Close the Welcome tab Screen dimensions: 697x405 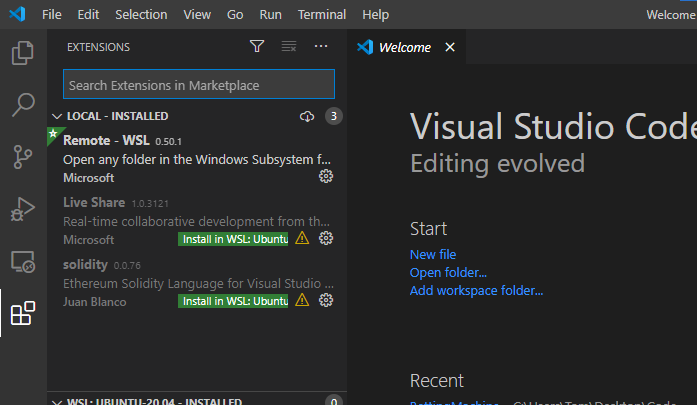[450, 47]
